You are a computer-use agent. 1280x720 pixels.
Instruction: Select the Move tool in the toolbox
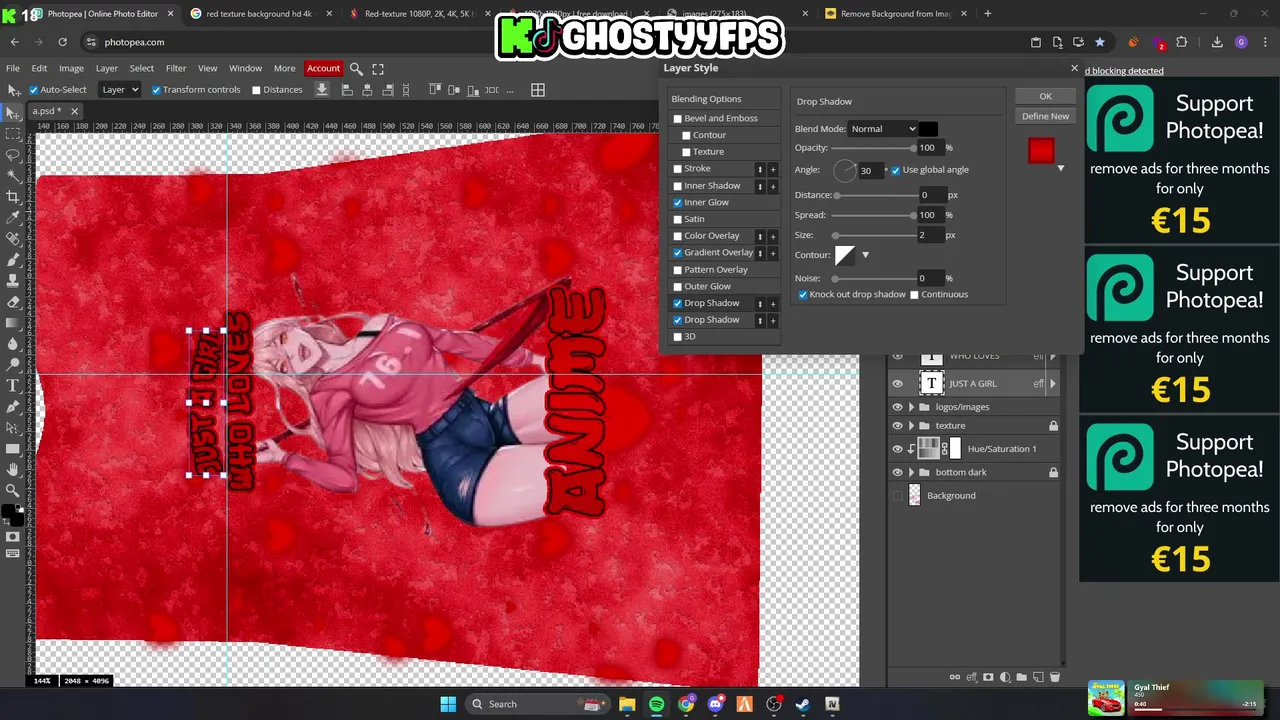pos(13,111)
